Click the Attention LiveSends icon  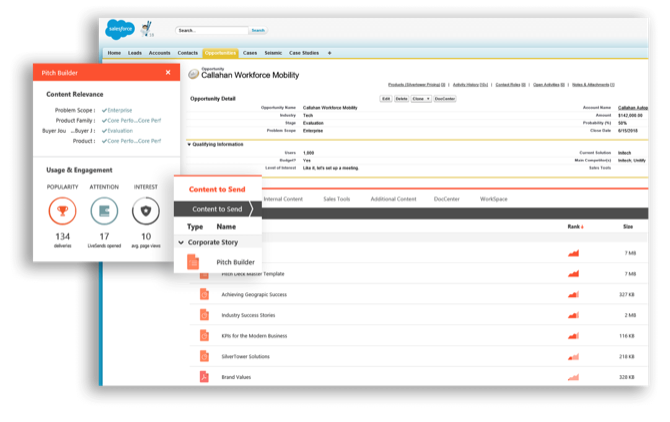tap(104, 211)
